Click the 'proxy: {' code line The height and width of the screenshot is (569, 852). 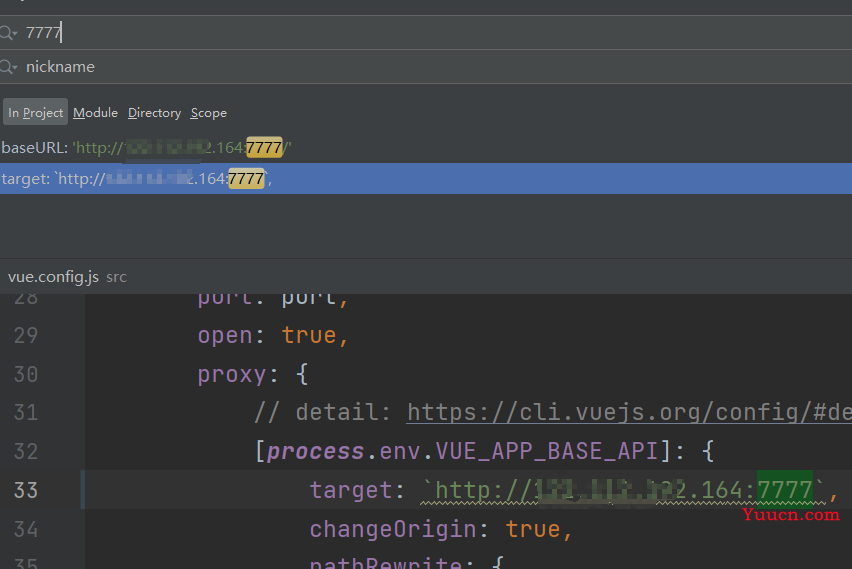[253, 374]
